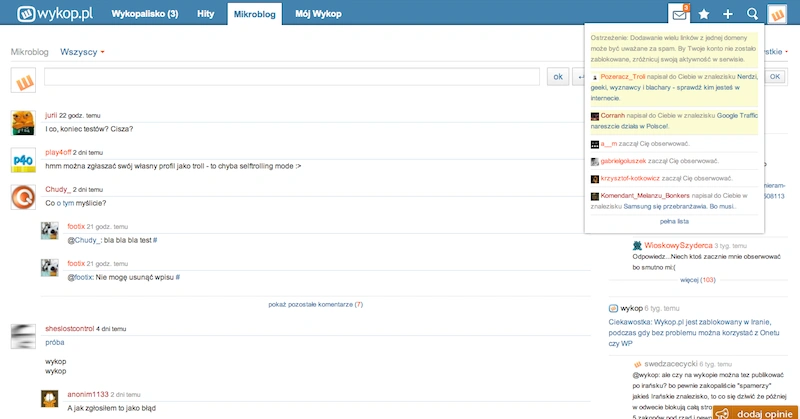Focus the new microblog entry field
The height and width of the screenshot is (419, 800).
click(x=292, y=77)
